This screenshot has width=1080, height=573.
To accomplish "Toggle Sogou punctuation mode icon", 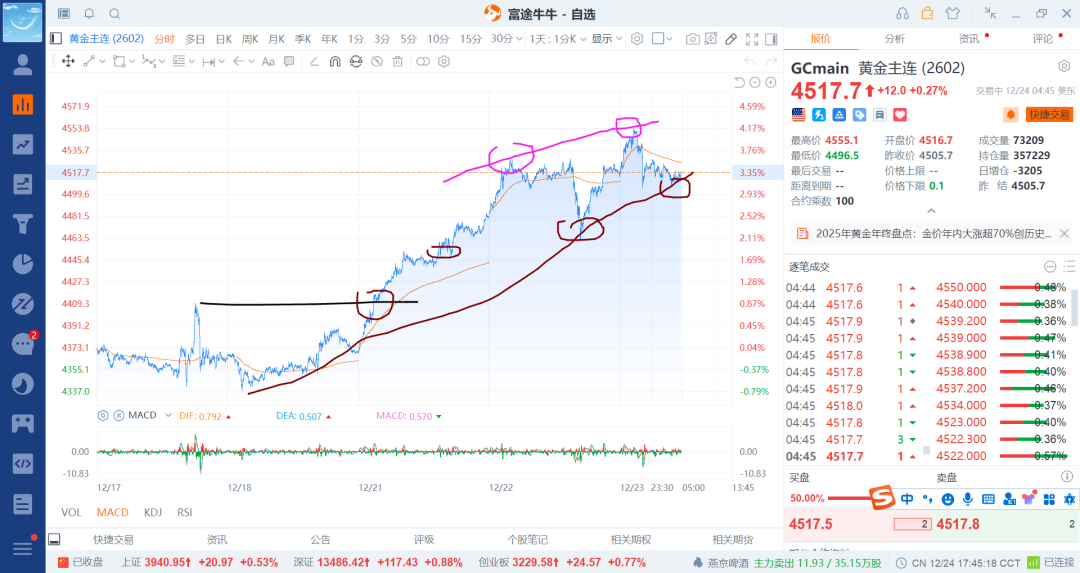I will pyautogui.click(x=928, y=499).
